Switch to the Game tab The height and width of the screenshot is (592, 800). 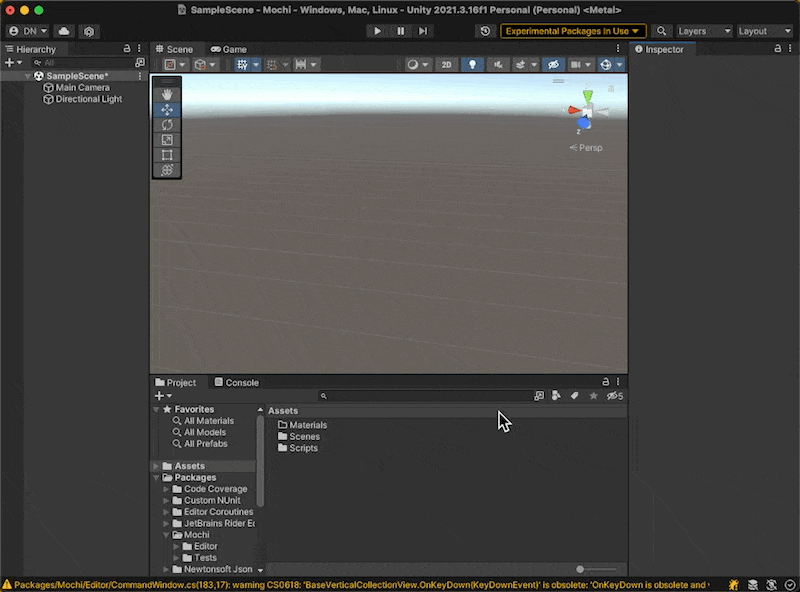coord(229,49)
